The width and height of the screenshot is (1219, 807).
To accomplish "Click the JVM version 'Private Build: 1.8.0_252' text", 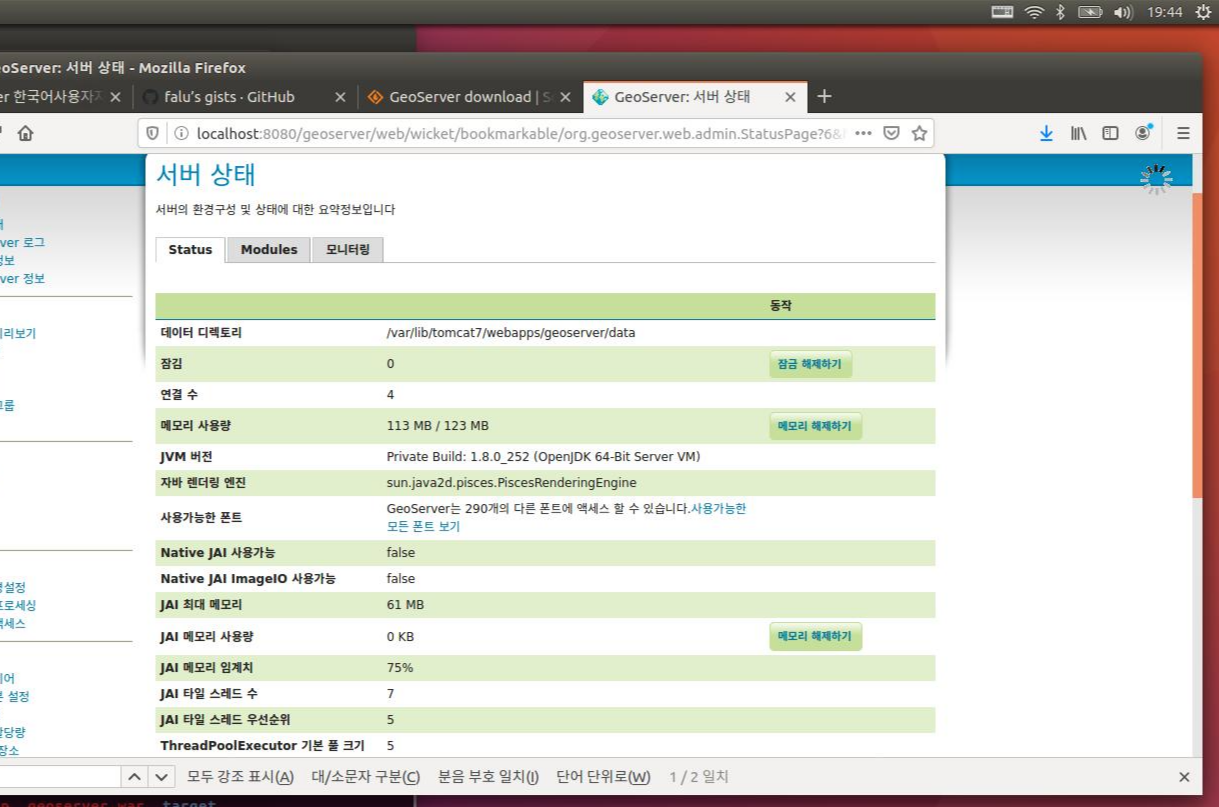I will [543, 457].
